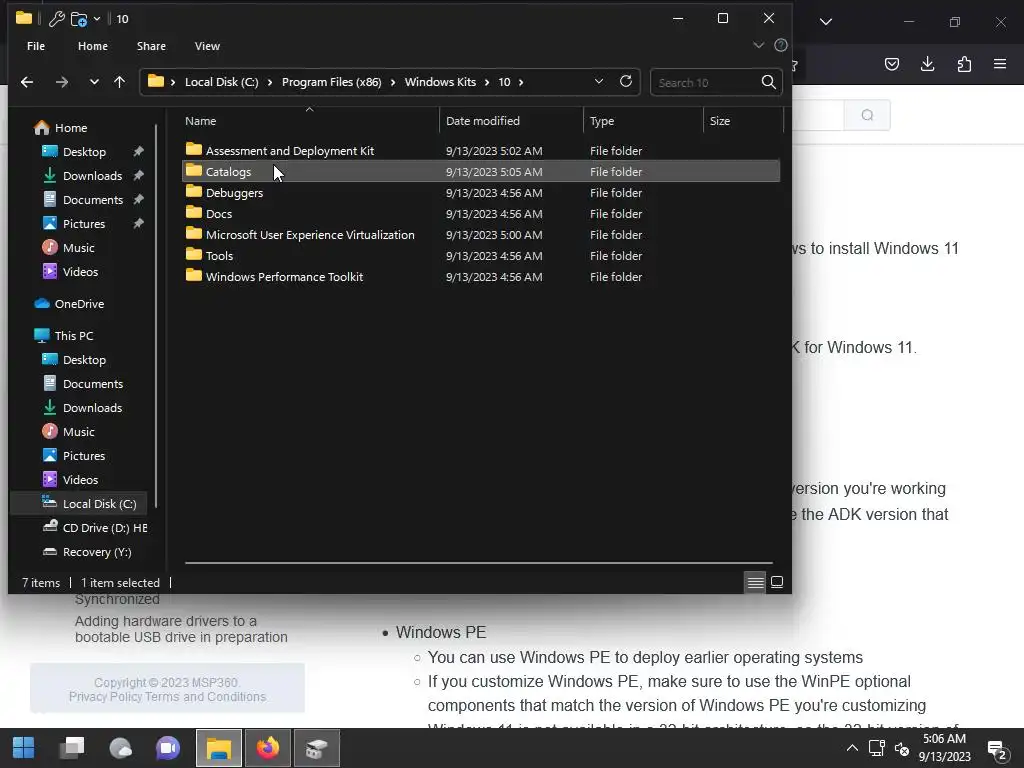Open the address bar history dropdown
Screen dimensions: 1024x768
598,82
